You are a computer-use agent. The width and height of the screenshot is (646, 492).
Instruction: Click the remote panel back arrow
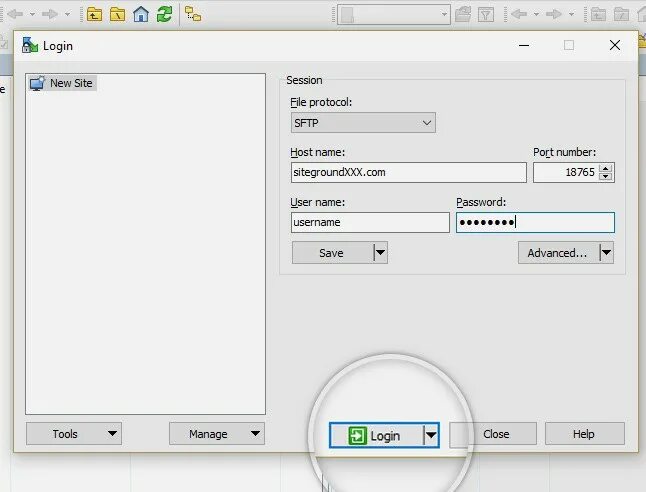(x=519, y=14)
